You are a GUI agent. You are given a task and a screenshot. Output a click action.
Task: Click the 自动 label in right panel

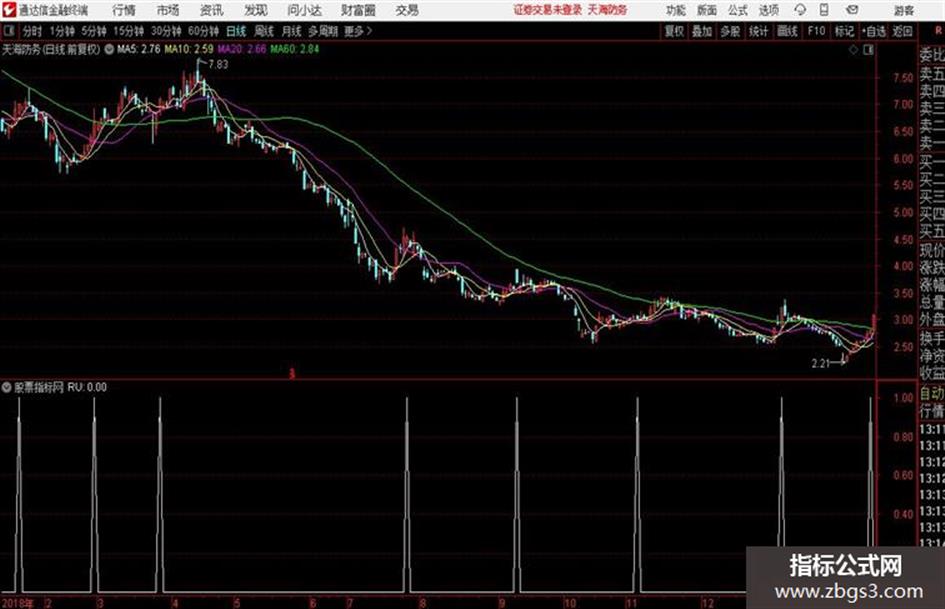point(932,394)
